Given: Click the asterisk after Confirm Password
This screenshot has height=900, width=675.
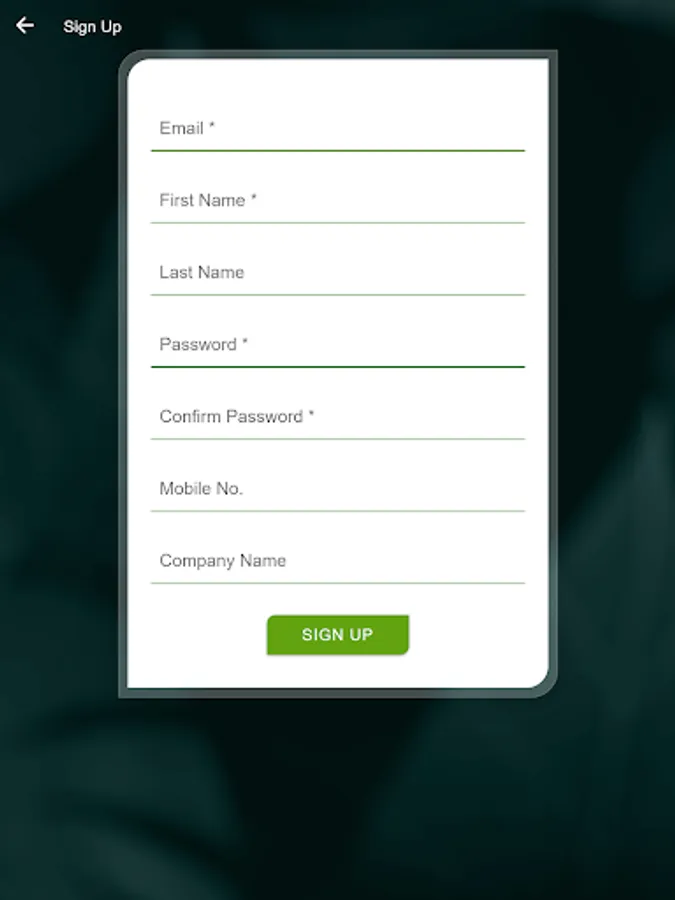Looking at the screenshot, I should coord(311,413).
